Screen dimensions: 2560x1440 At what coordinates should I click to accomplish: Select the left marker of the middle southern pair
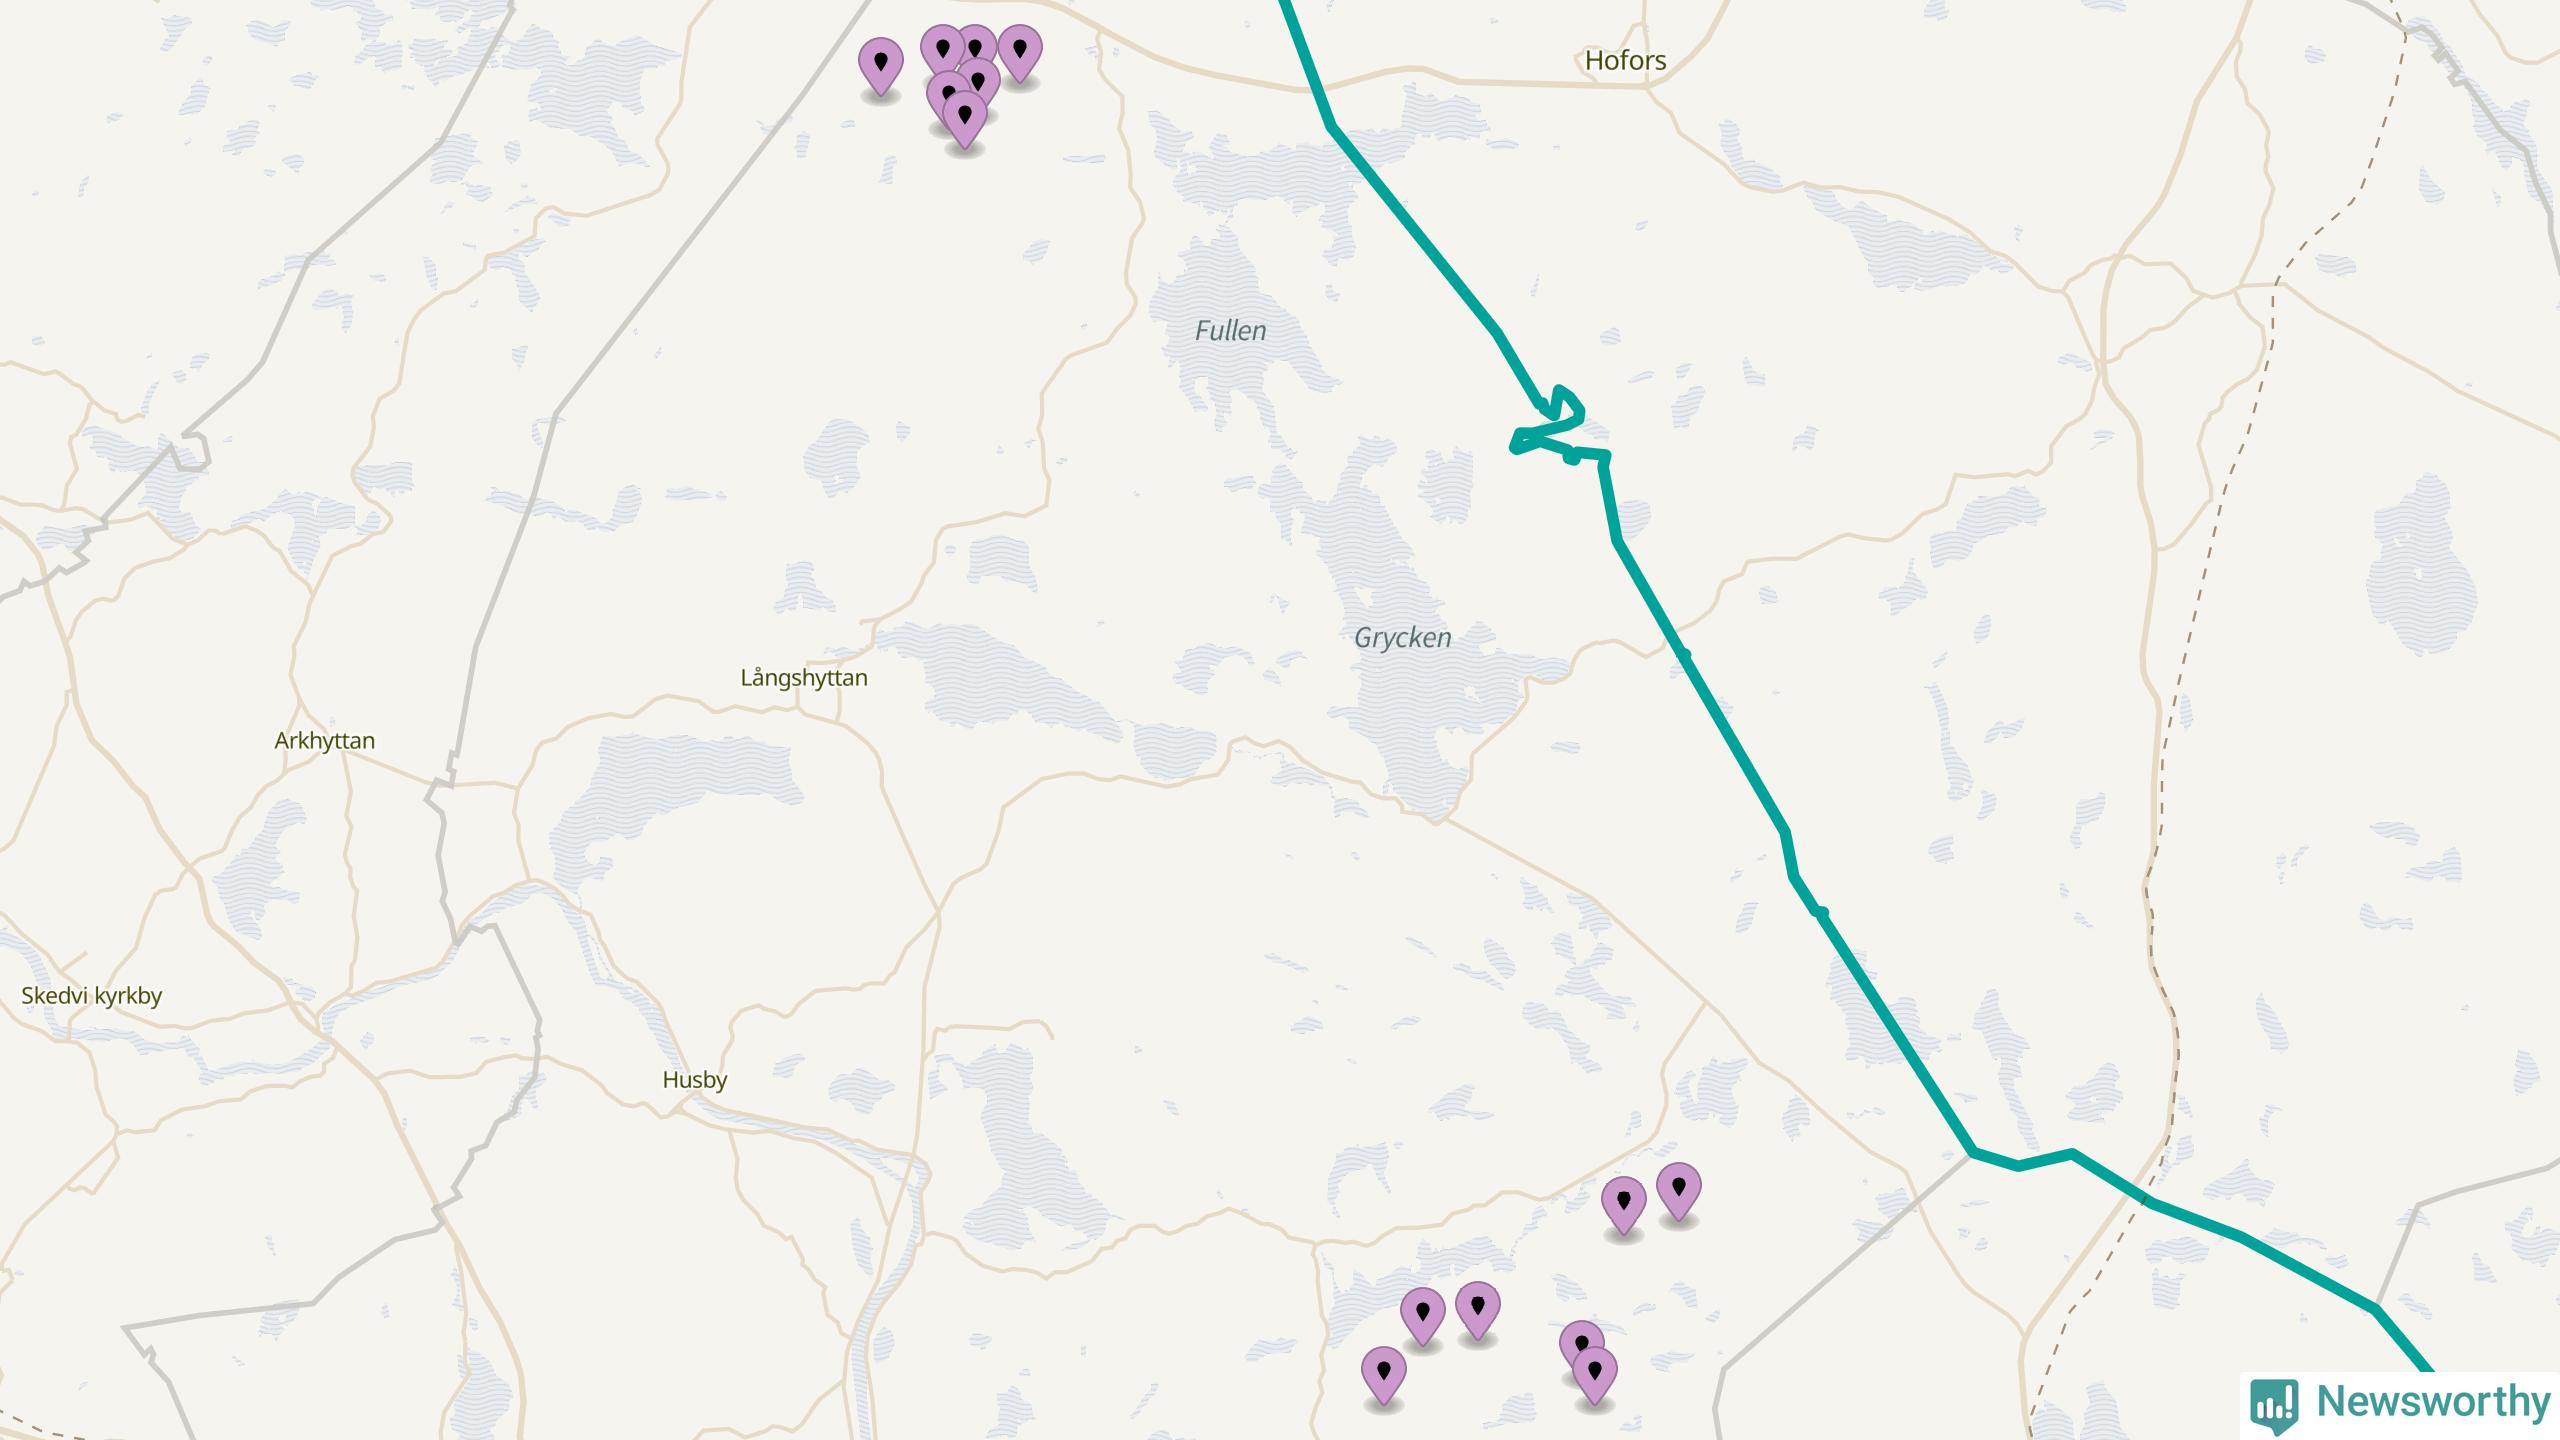coord(1422,1316)
